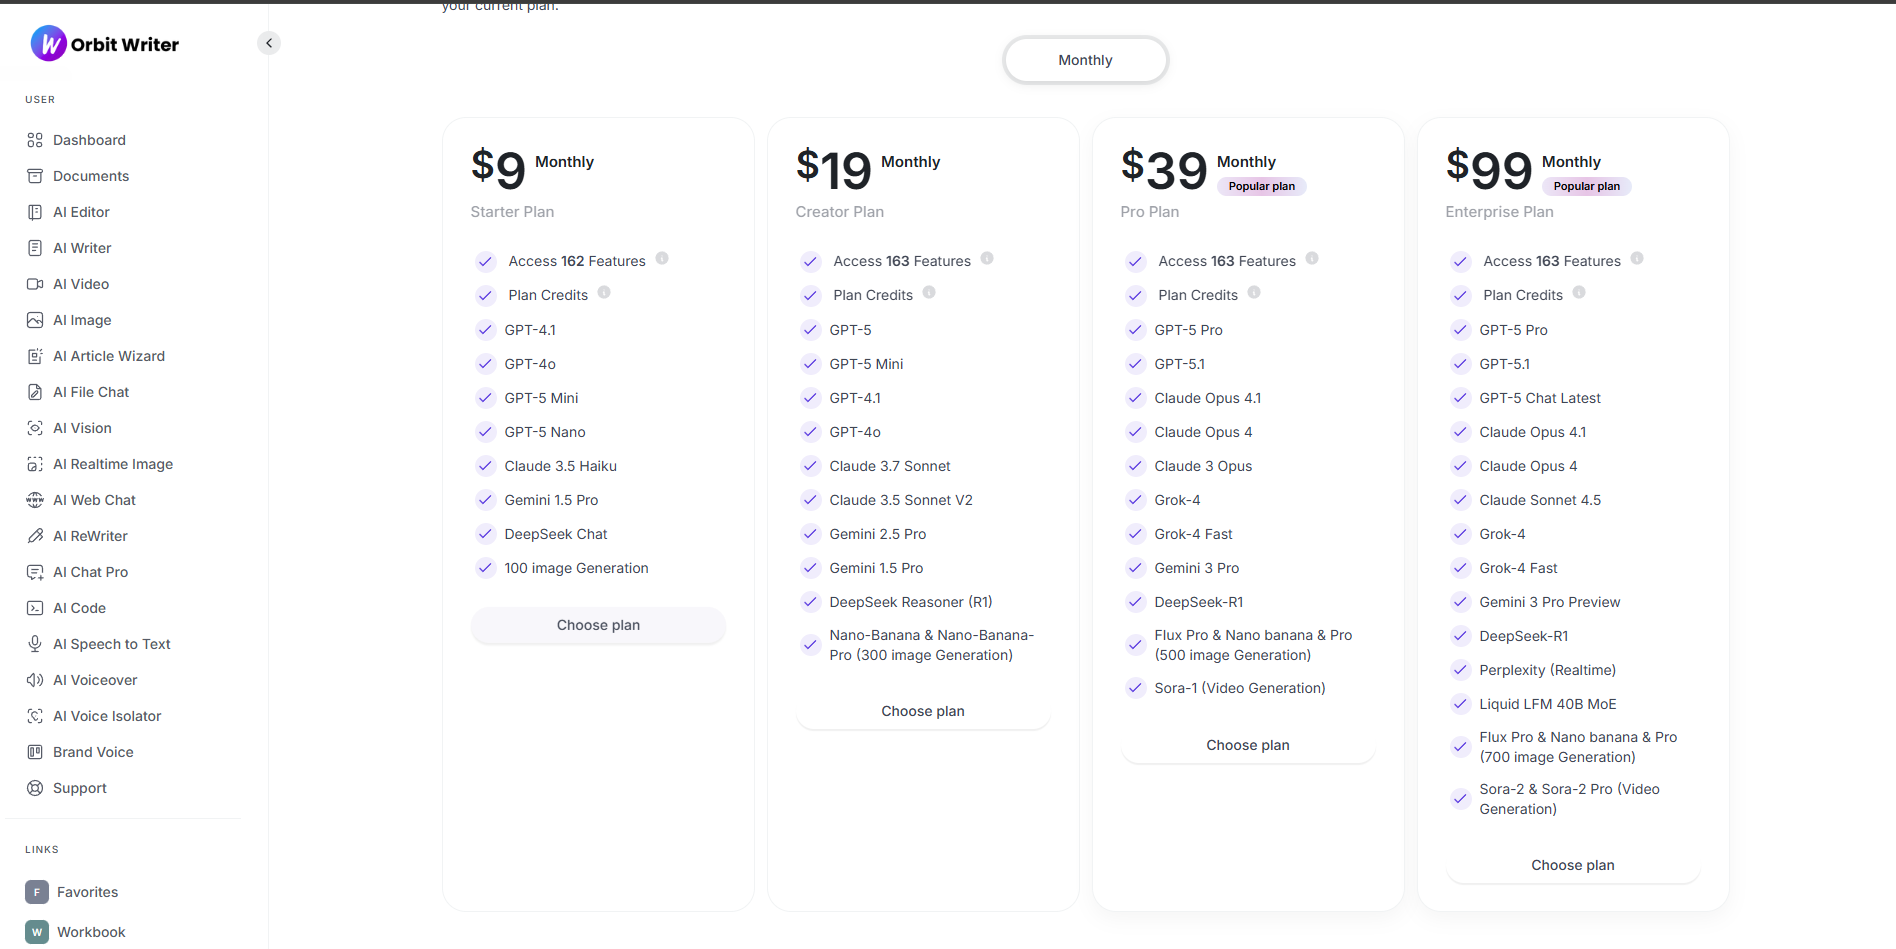Choose the $39 Pro Plan
This screenshot has height=949, width=1896.
click(x=1247, y=745)
